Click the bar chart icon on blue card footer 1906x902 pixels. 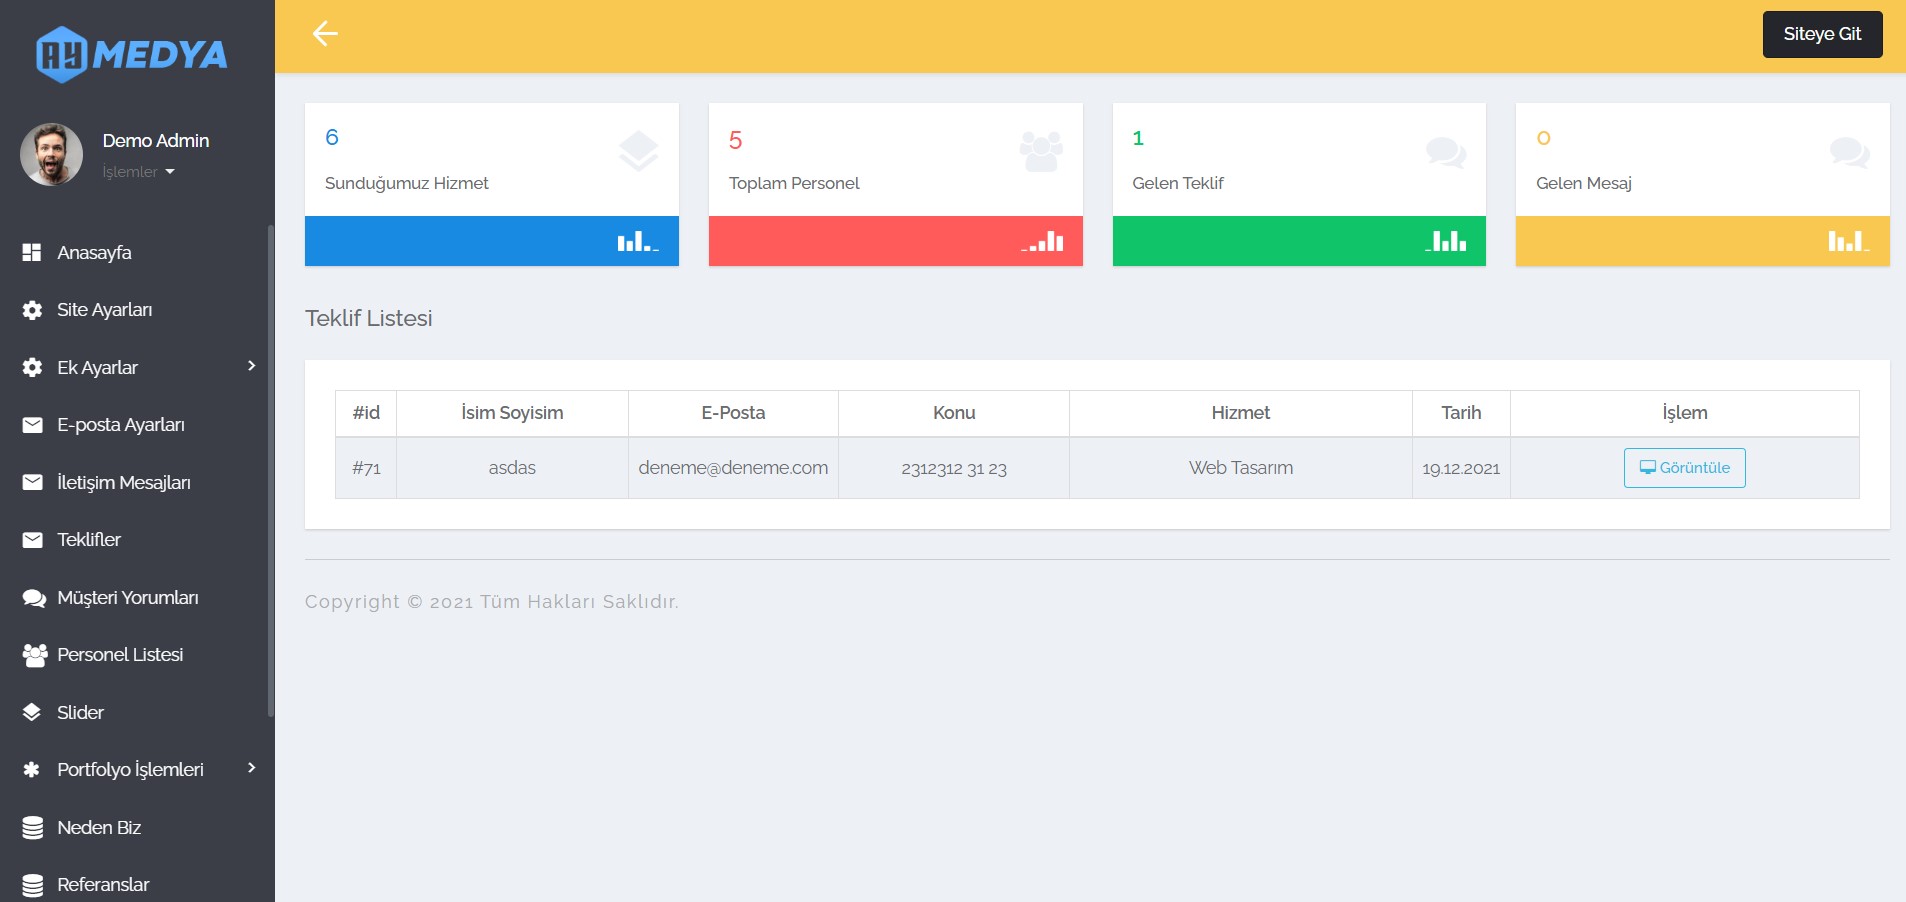click(x=637, y=242)
